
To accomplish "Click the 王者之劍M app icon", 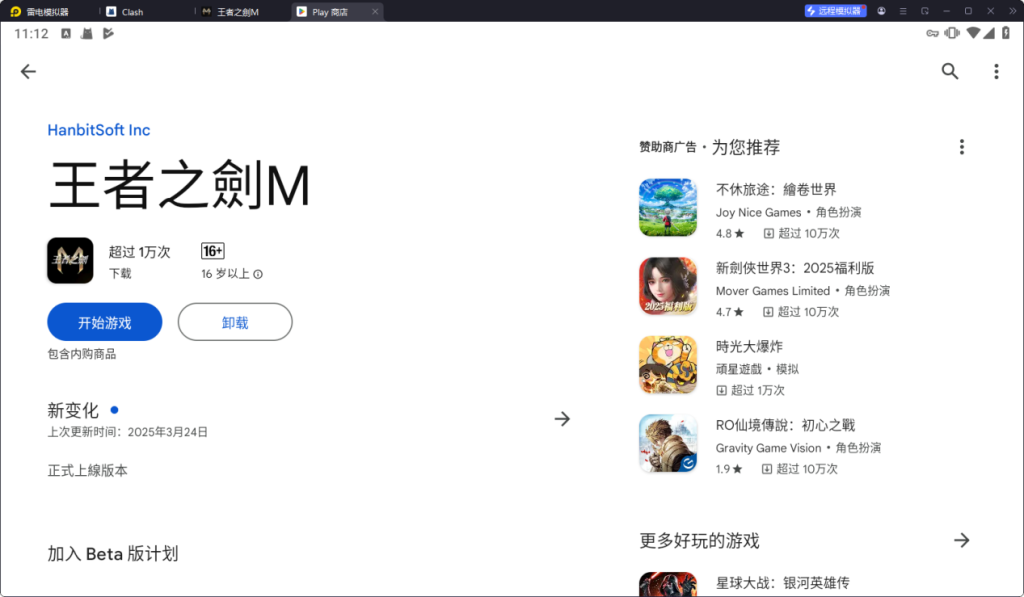I will 70,260.
